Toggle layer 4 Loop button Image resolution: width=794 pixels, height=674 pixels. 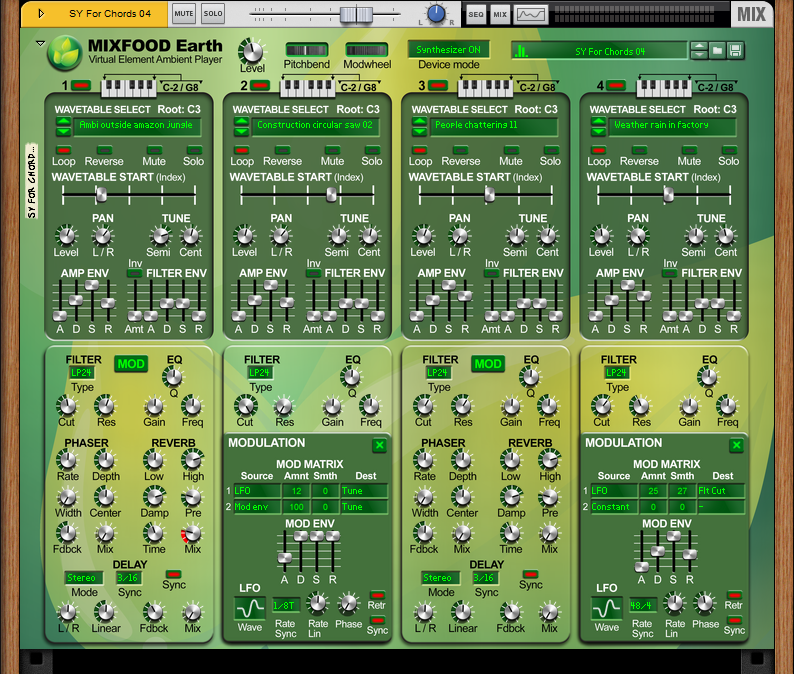(x=599, y=150)
